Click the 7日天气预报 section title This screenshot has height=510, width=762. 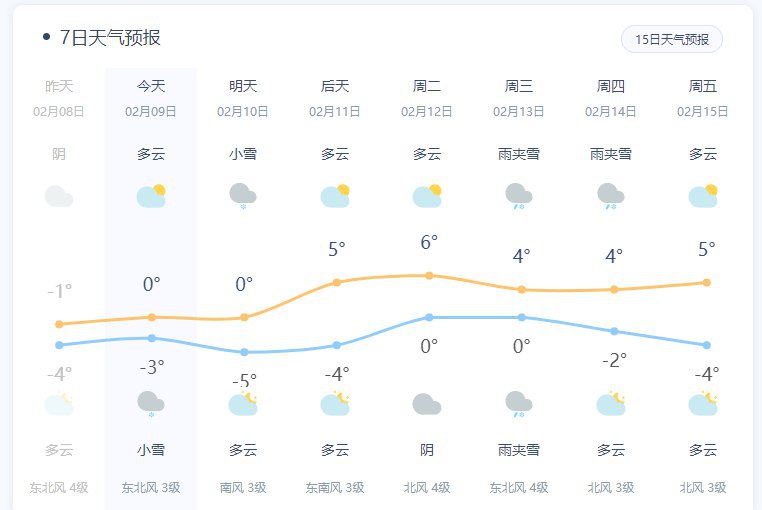110,38
